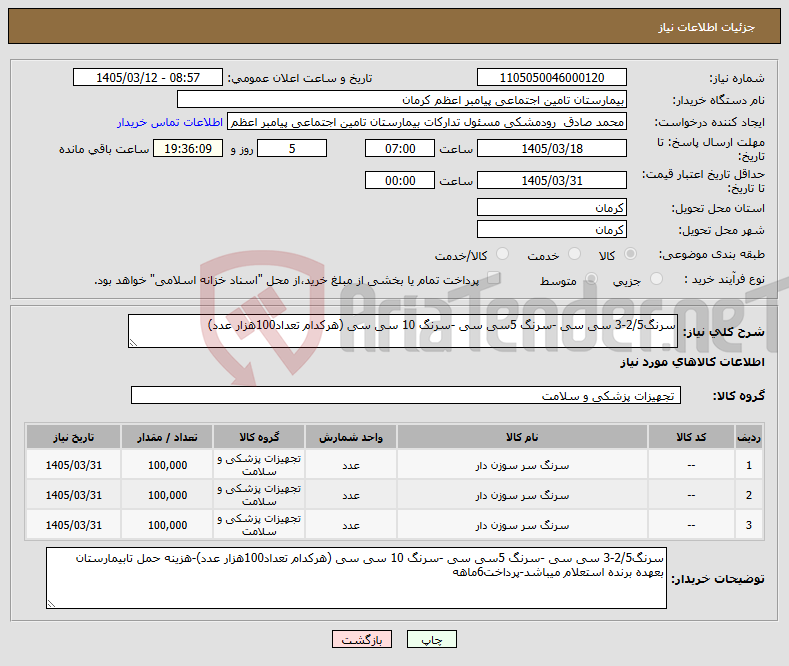Screen dimensions: 789x666
Task: Click need date 1405/03/31 in row 1
Action: pyautogui.click(x=73, y=465)
